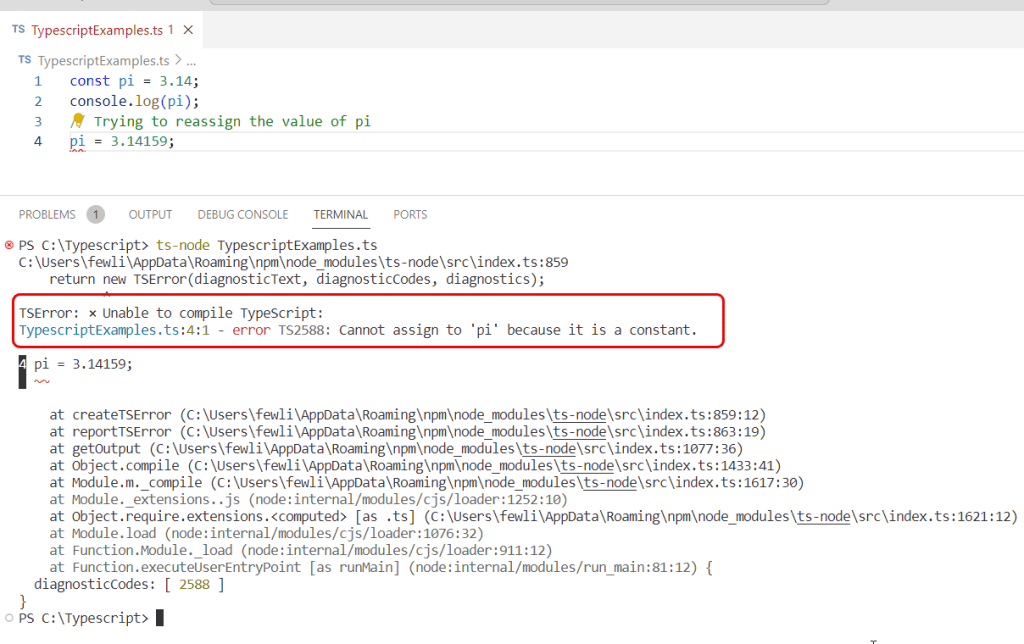Click the TS2588 error code text
This screenshot has height=644, width=1024.
302,330
